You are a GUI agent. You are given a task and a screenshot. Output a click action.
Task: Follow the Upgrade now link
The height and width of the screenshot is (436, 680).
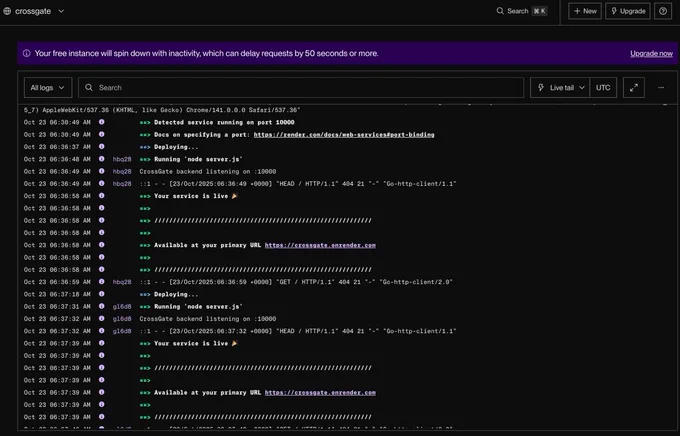(x=651, y=53)
